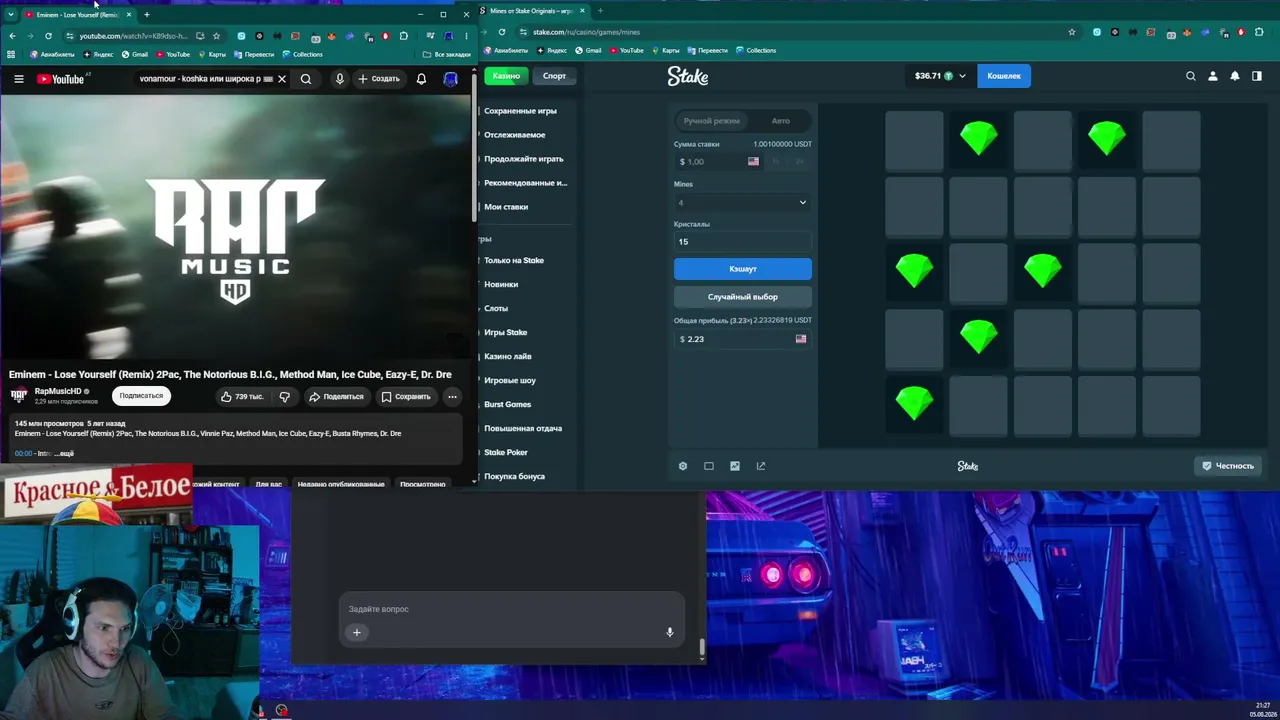
Task: Switch to Авто betting mode
Action: point(780,121)
